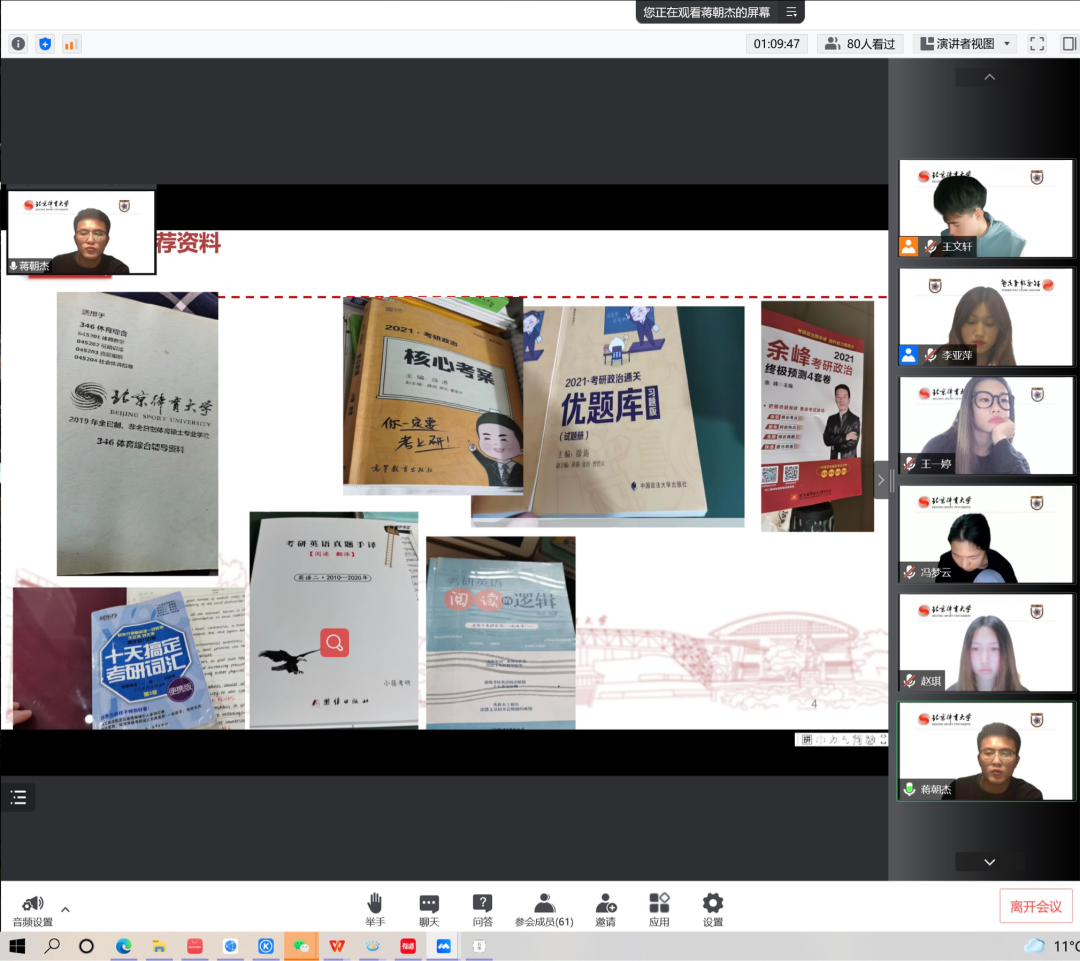Click 蒋朝杰's active green microphone icon
The width and height of the screenshot is (1080, 961).
(x=910, y=789)
